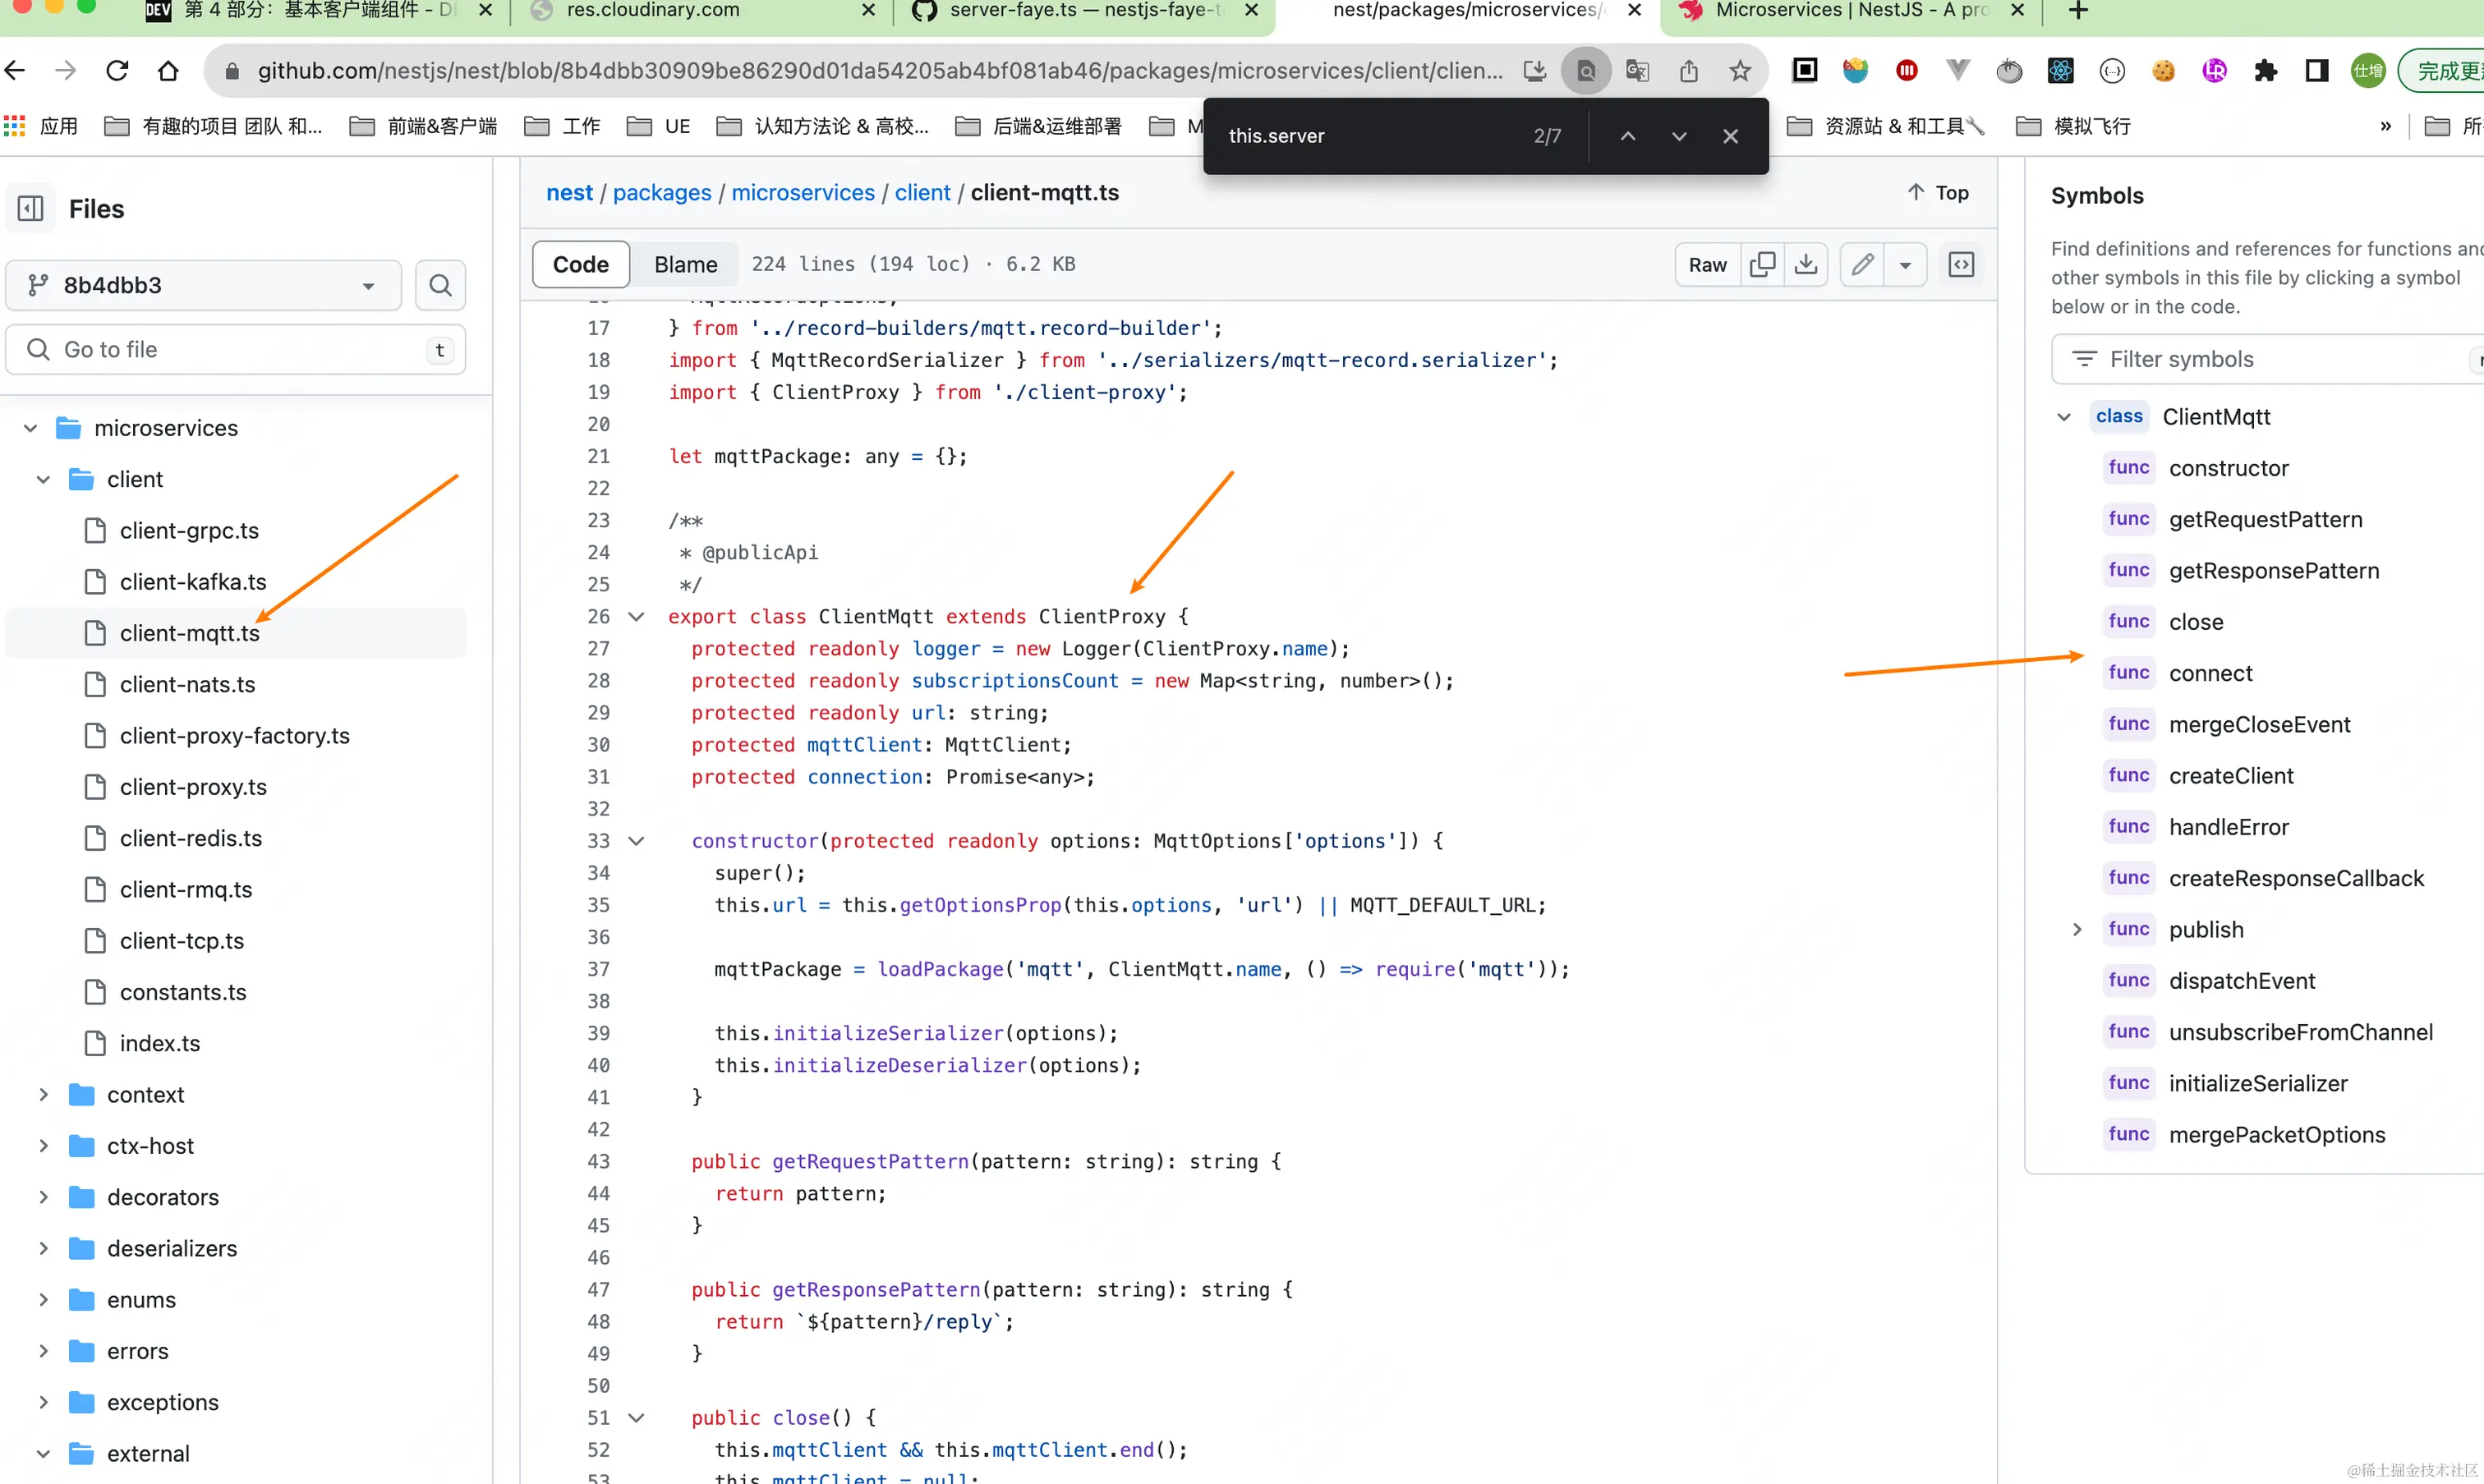Copy raw file contents icon
This screenshot has height=1484, width=2484.
pyautogui.click(x=1762, y=264)
